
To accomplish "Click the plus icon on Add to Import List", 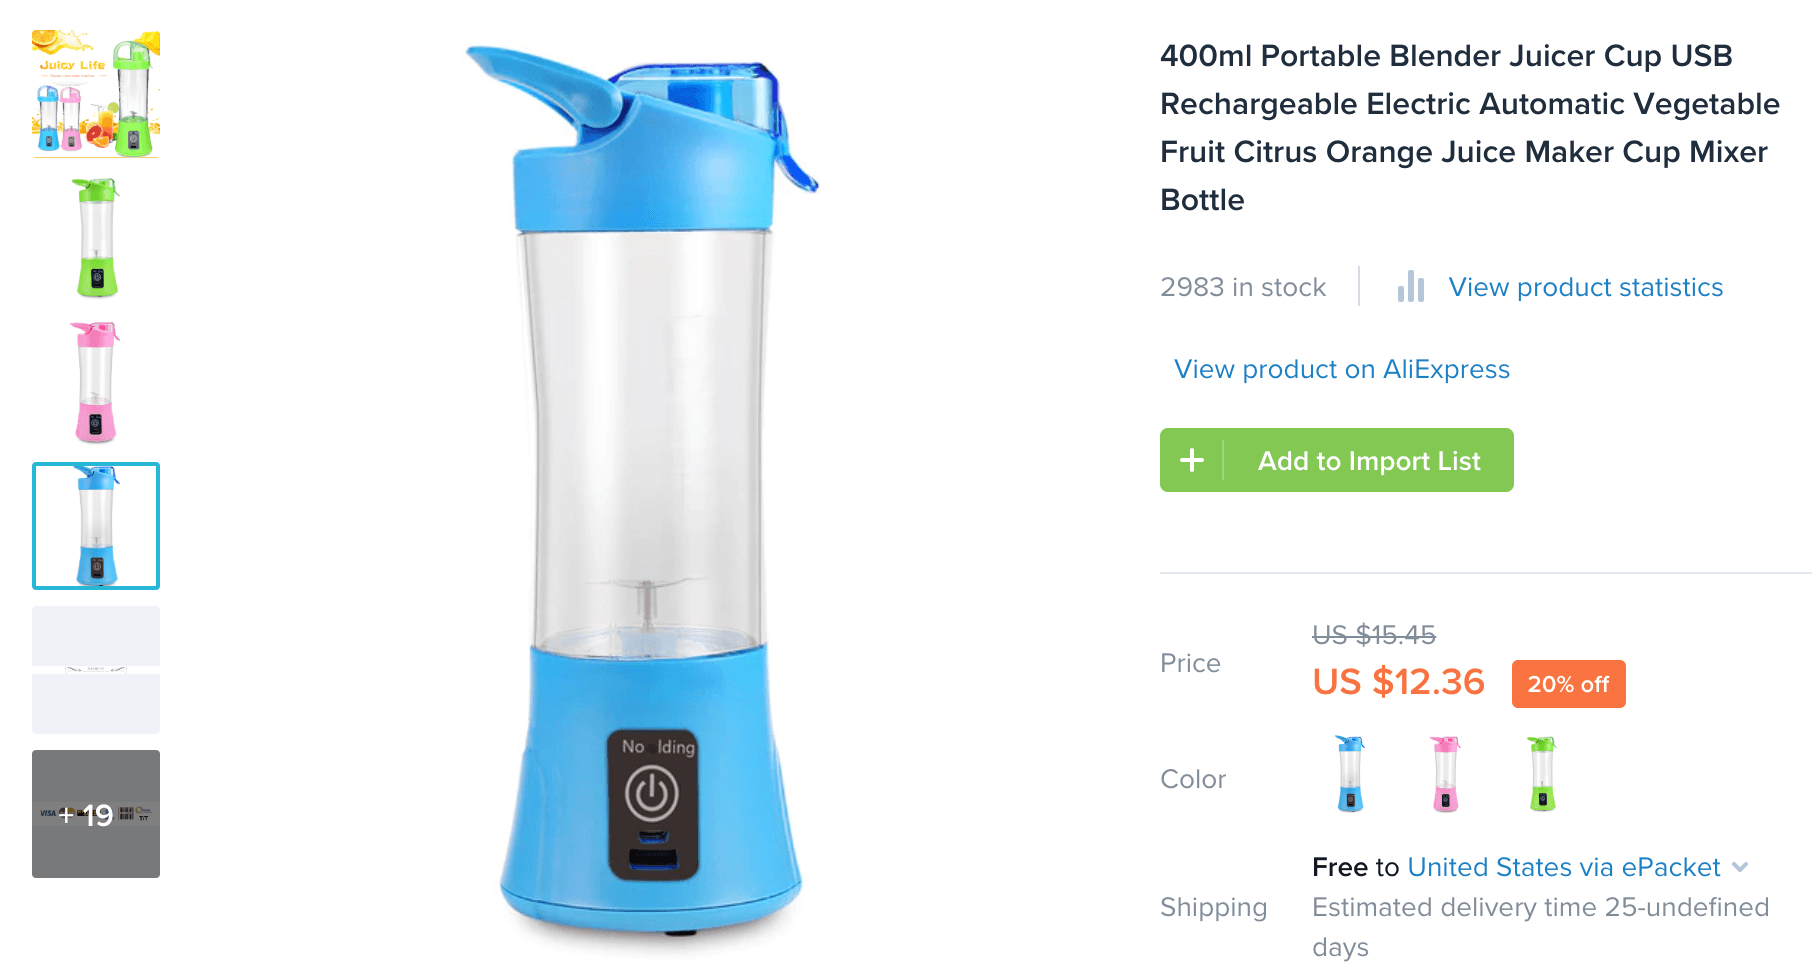I will tap(1191, 460).
